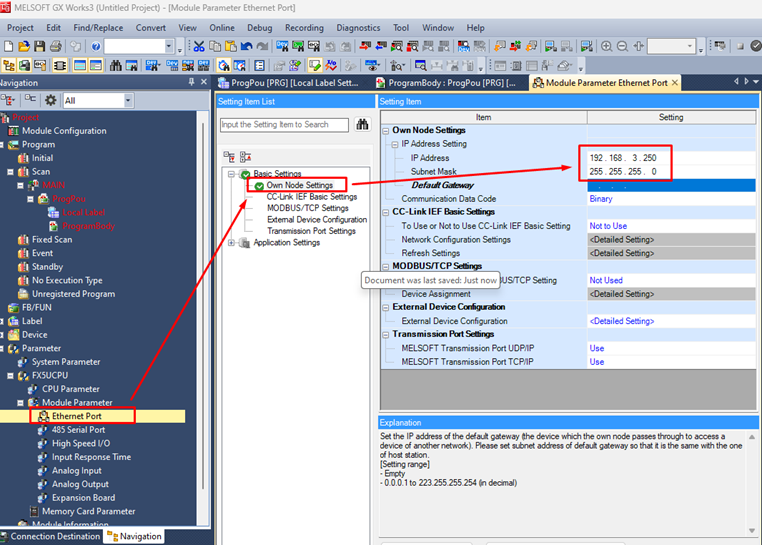Open the Online menu
This screenshot has width=762, height=545.
coord(222,28)
